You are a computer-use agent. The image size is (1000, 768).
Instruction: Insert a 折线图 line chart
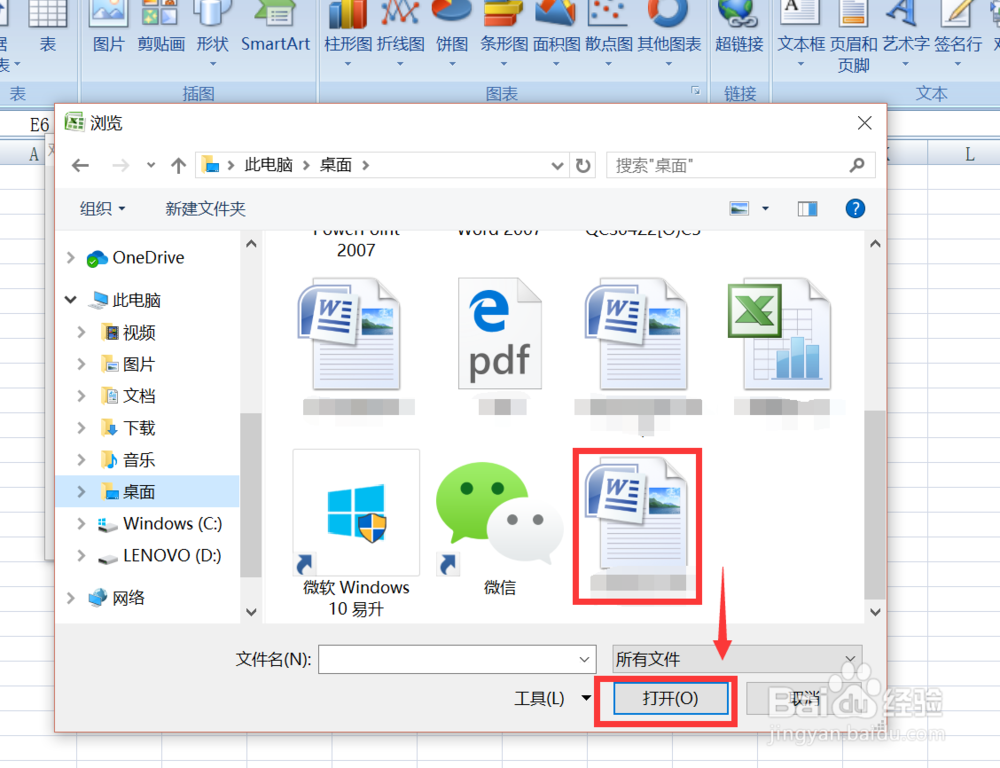point(401,32)
